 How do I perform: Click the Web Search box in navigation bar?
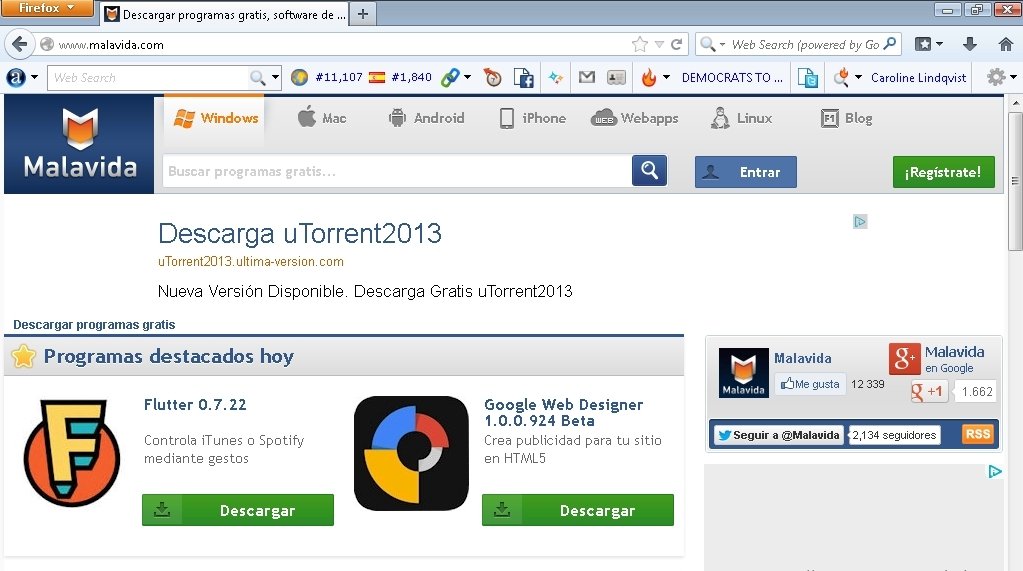pos(799,44)
